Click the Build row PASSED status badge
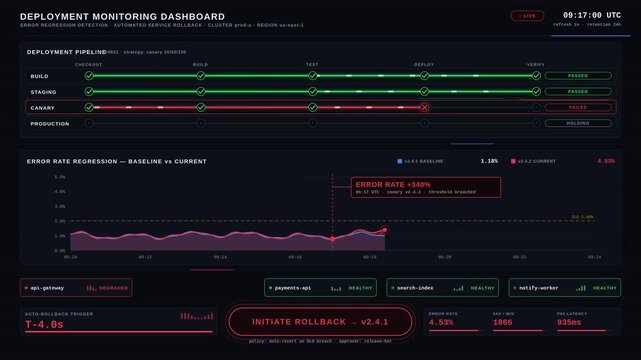Viewport: 641px width, 360px height. click(578, 76)
